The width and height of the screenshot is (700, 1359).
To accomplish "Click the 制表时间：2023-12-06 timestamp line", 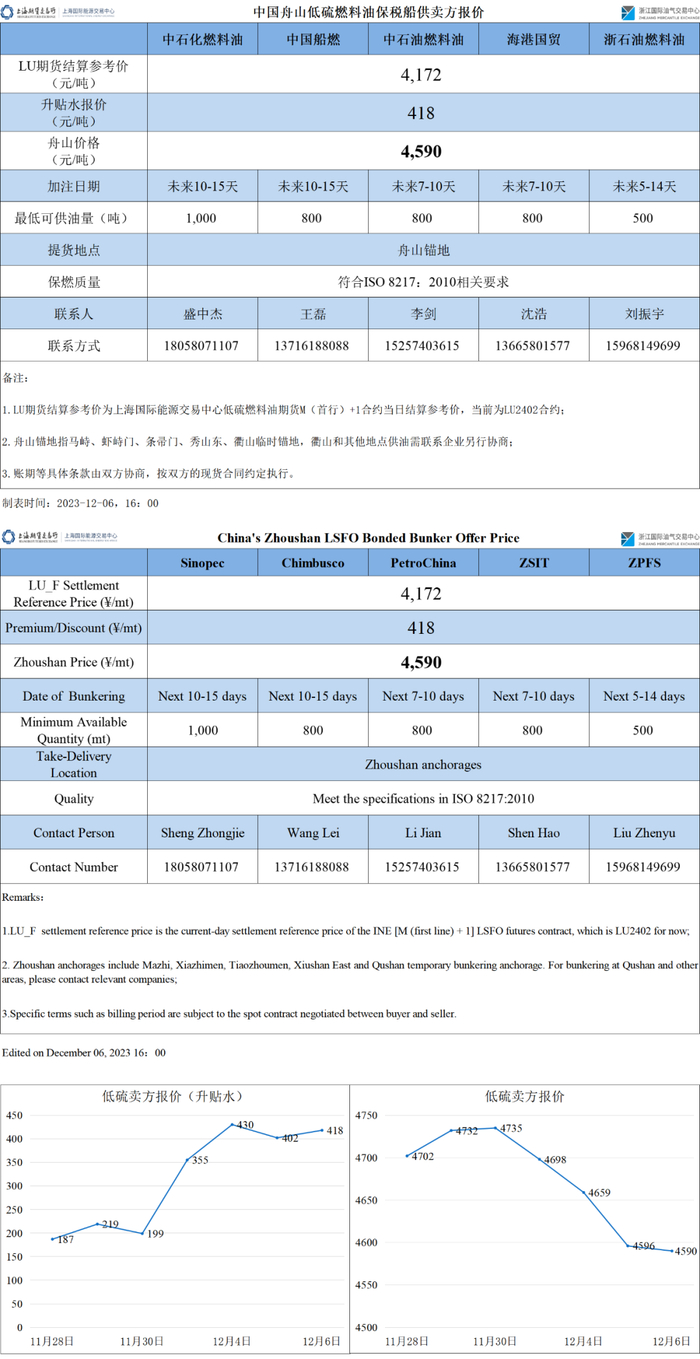I will 80,503.
